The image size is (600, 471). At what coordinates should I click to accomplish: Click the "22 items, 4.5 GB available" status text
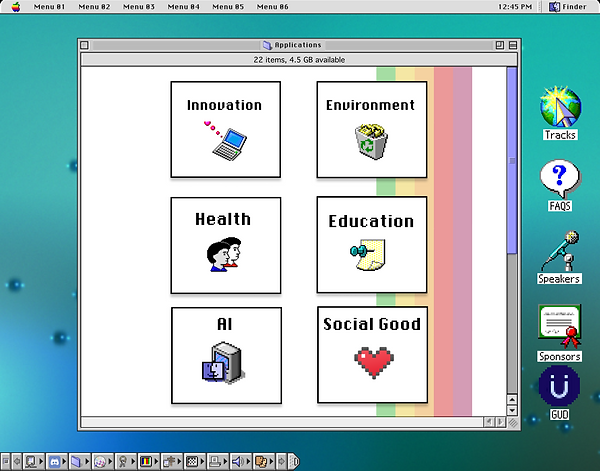click(x=299, y=60)
